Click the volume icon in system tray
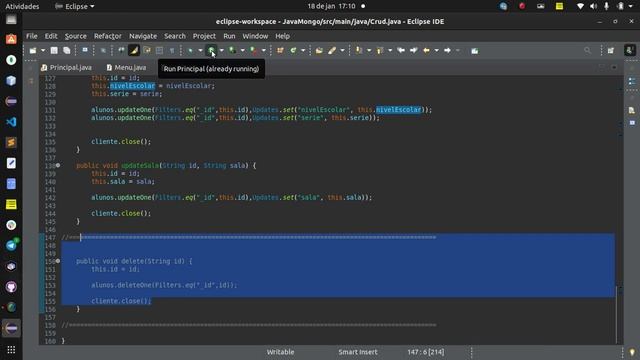This screenshot has width=640, height=360. 593,6
